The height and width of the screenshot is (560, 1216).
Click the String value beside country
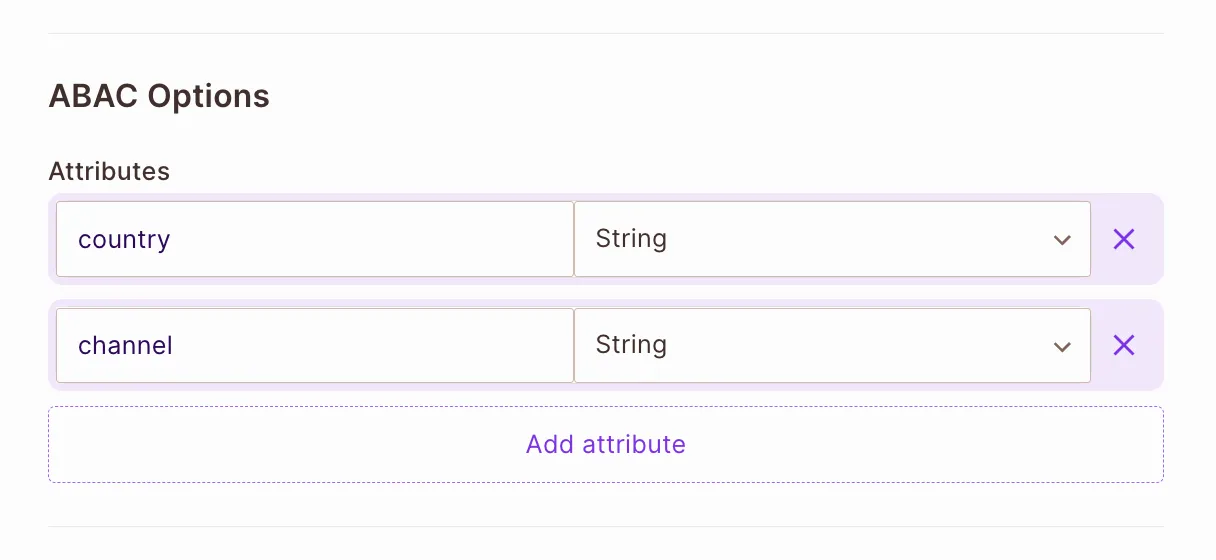pos(631,239)
